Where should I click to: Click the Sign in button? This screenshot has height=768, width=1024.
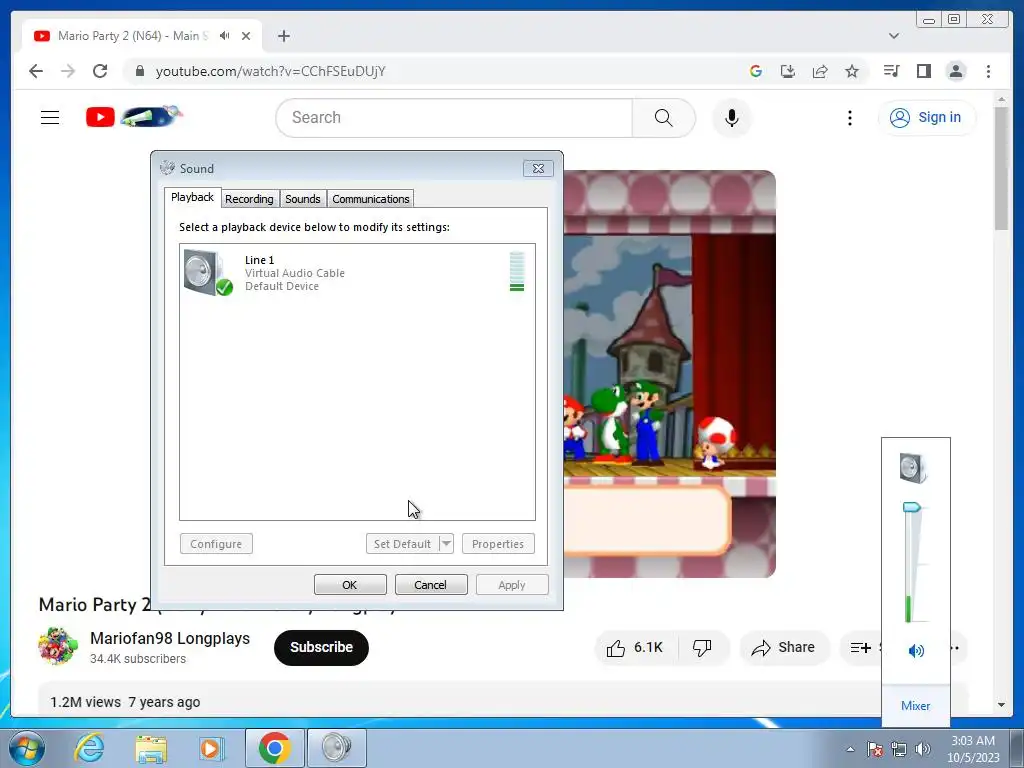click(927, 118)
